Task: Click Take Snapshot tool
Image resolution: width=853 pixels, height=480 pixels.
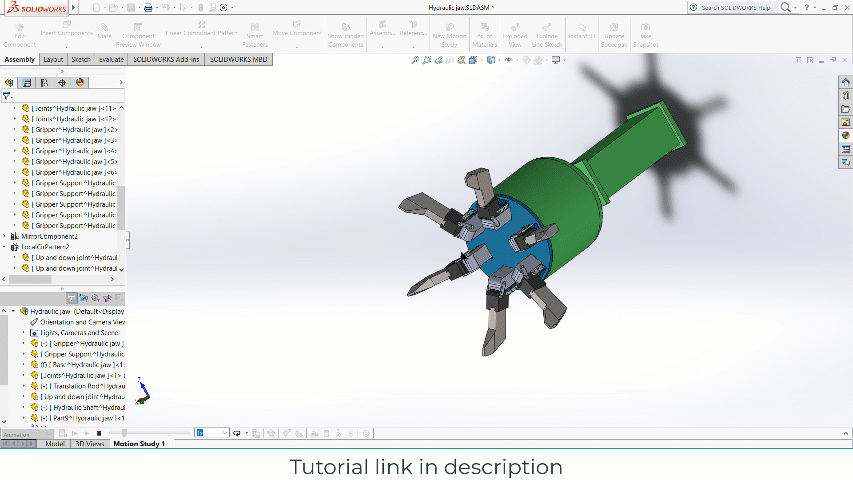Action: pyautogui.click(x=646, y=35)
